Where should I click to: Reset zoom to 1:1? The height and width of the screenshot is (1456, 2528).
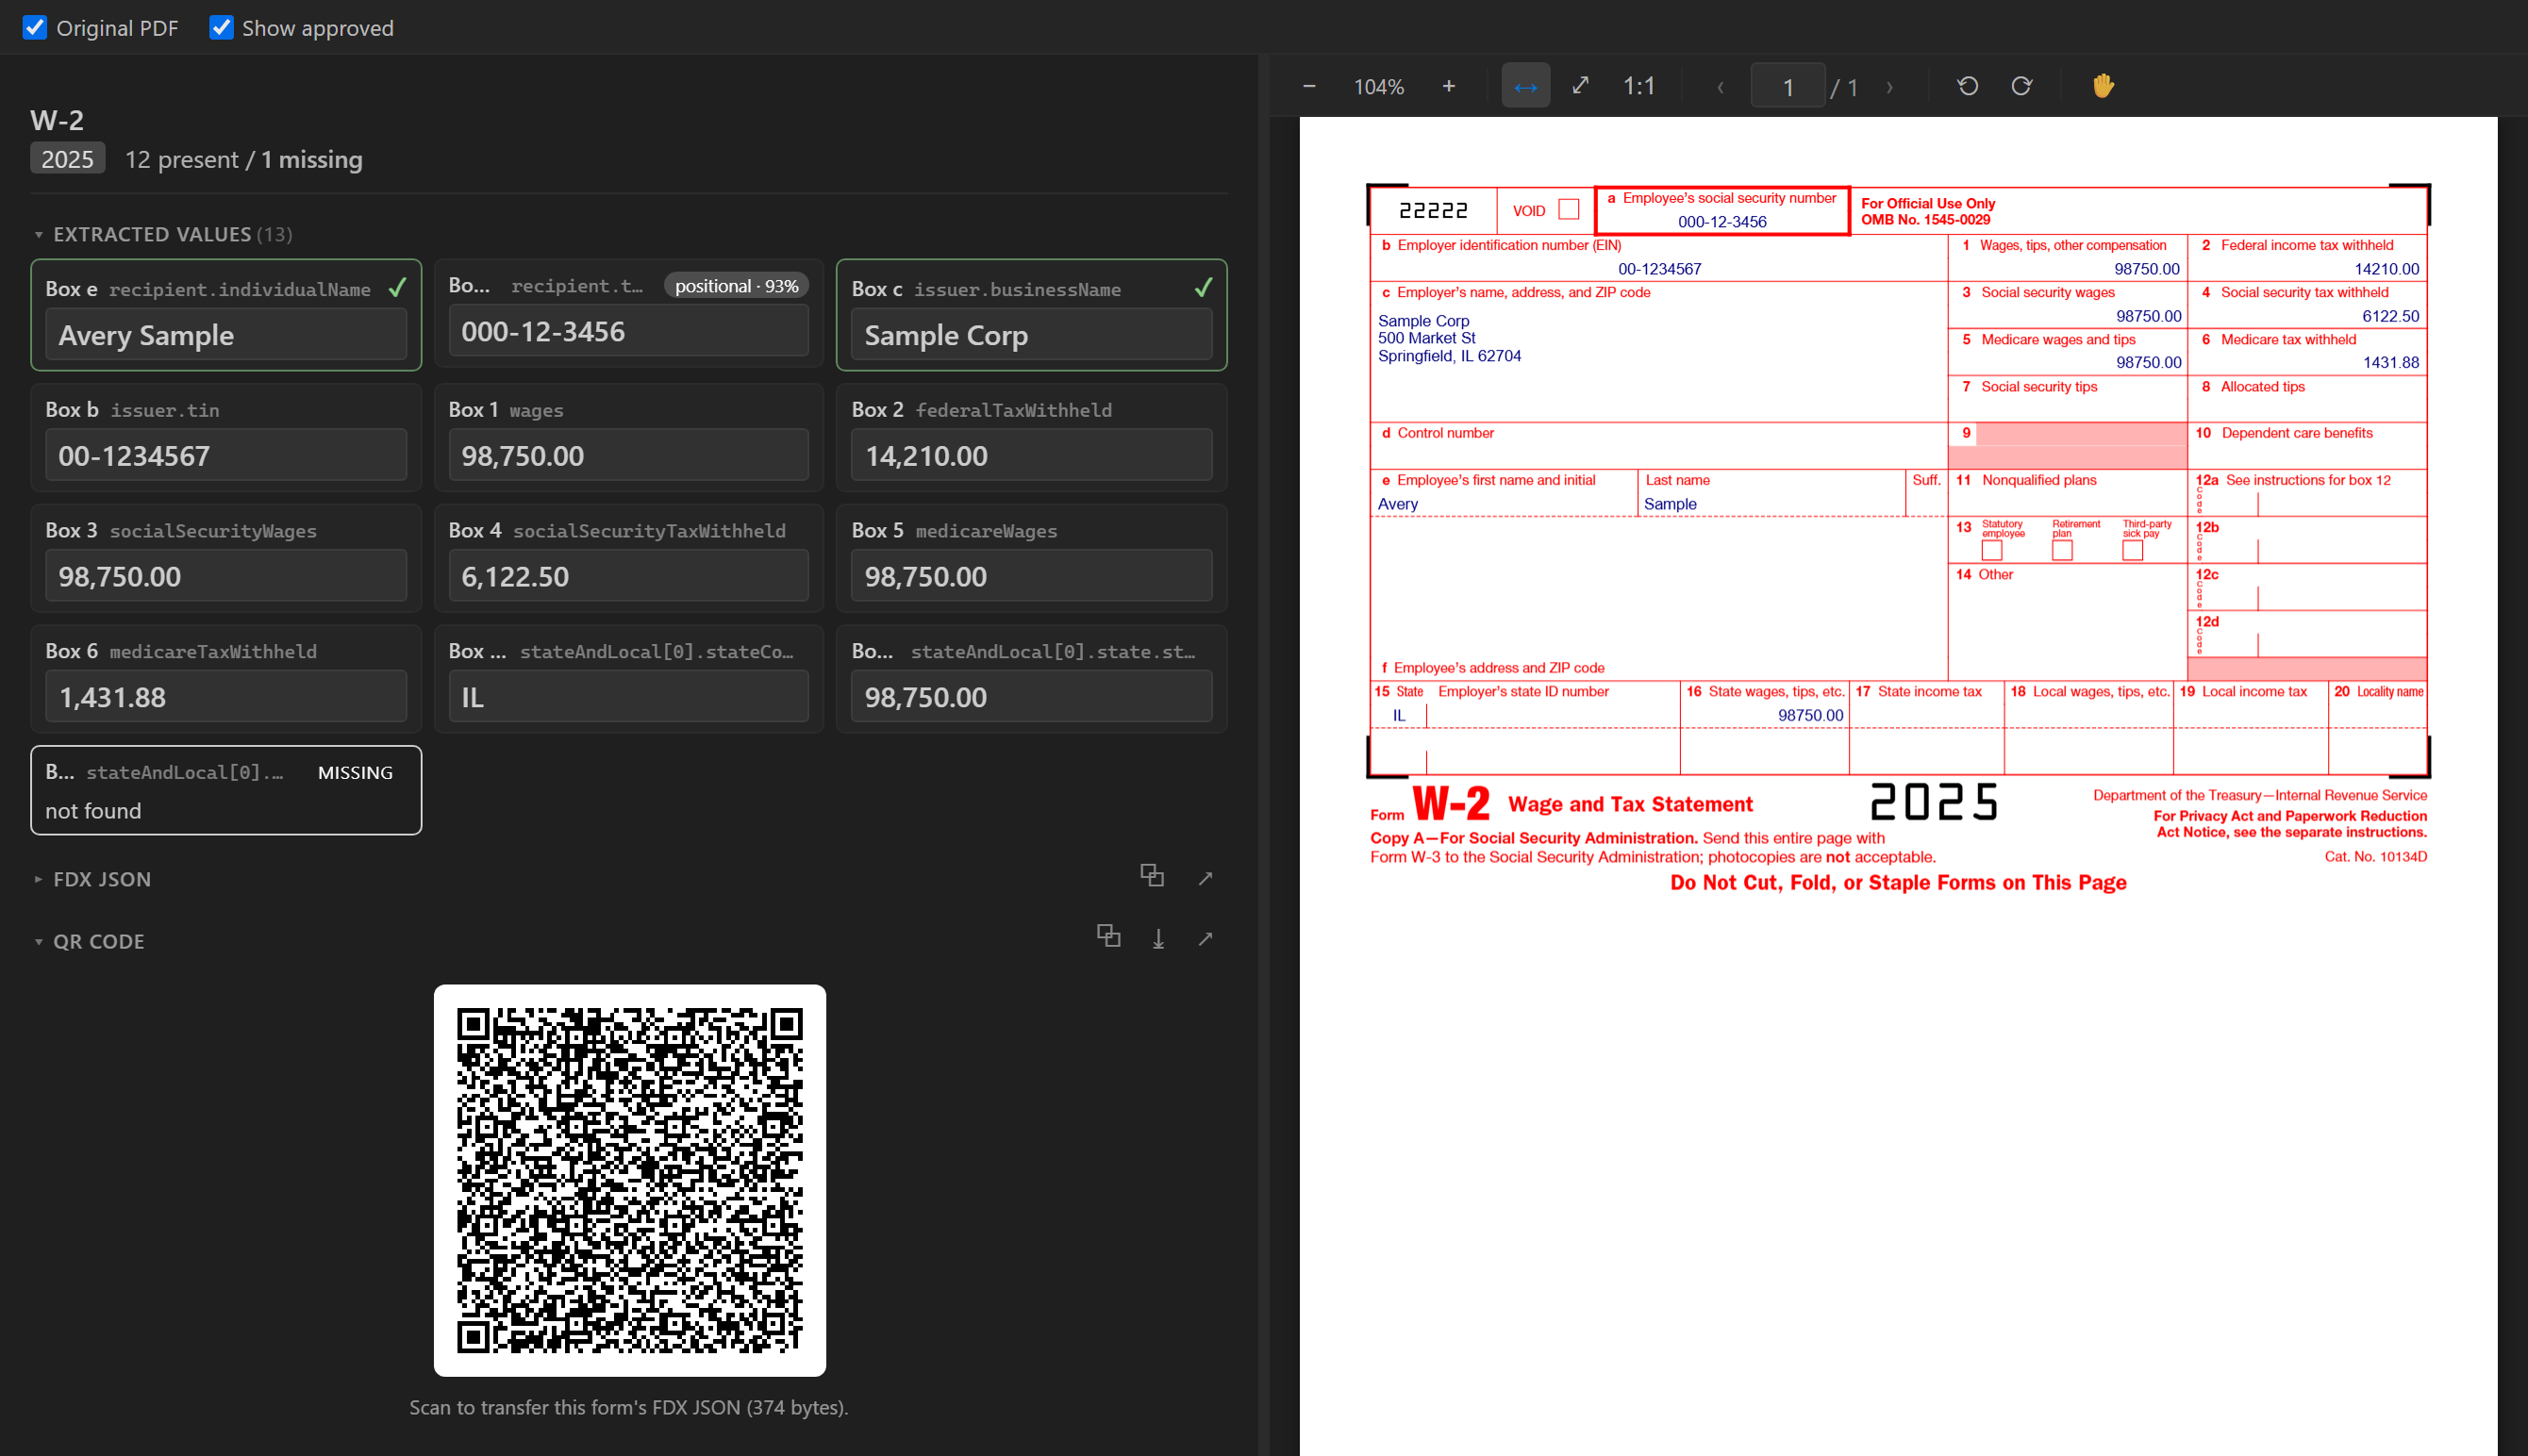1638,86
